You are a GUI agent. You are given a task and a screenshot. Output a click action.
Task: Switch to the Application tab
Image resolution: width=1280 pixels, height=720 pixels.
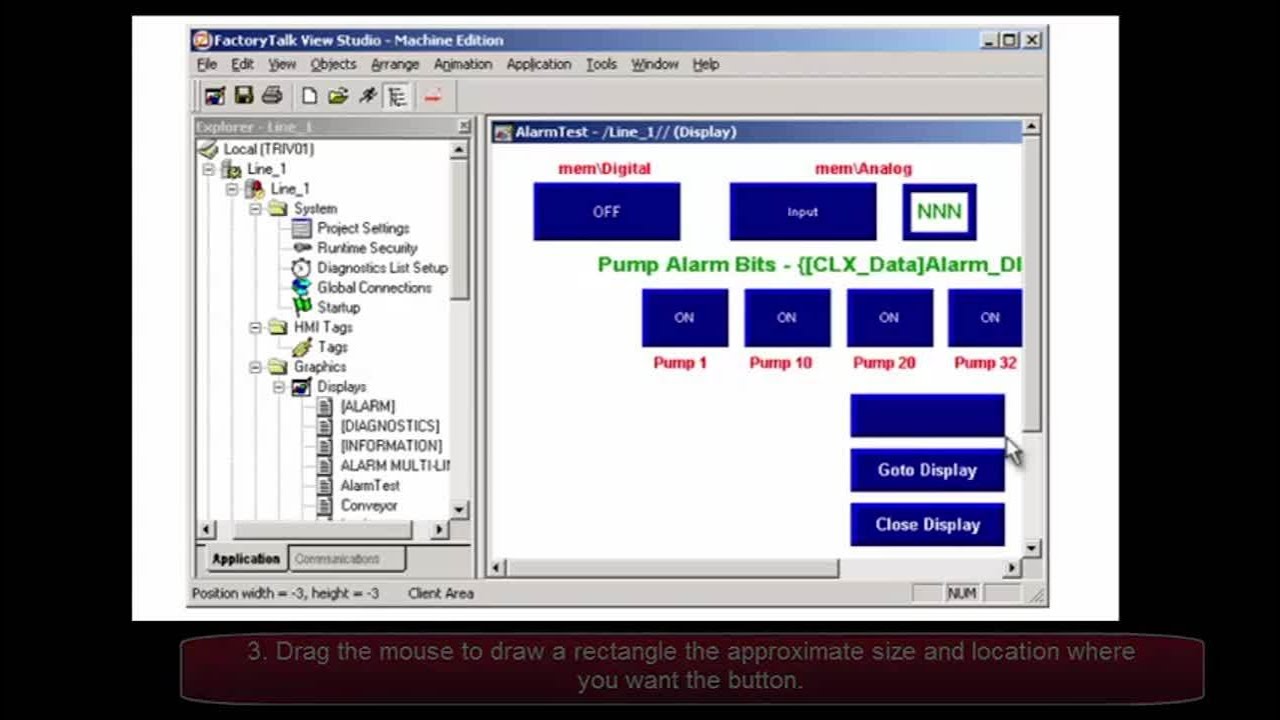[246, 559]
